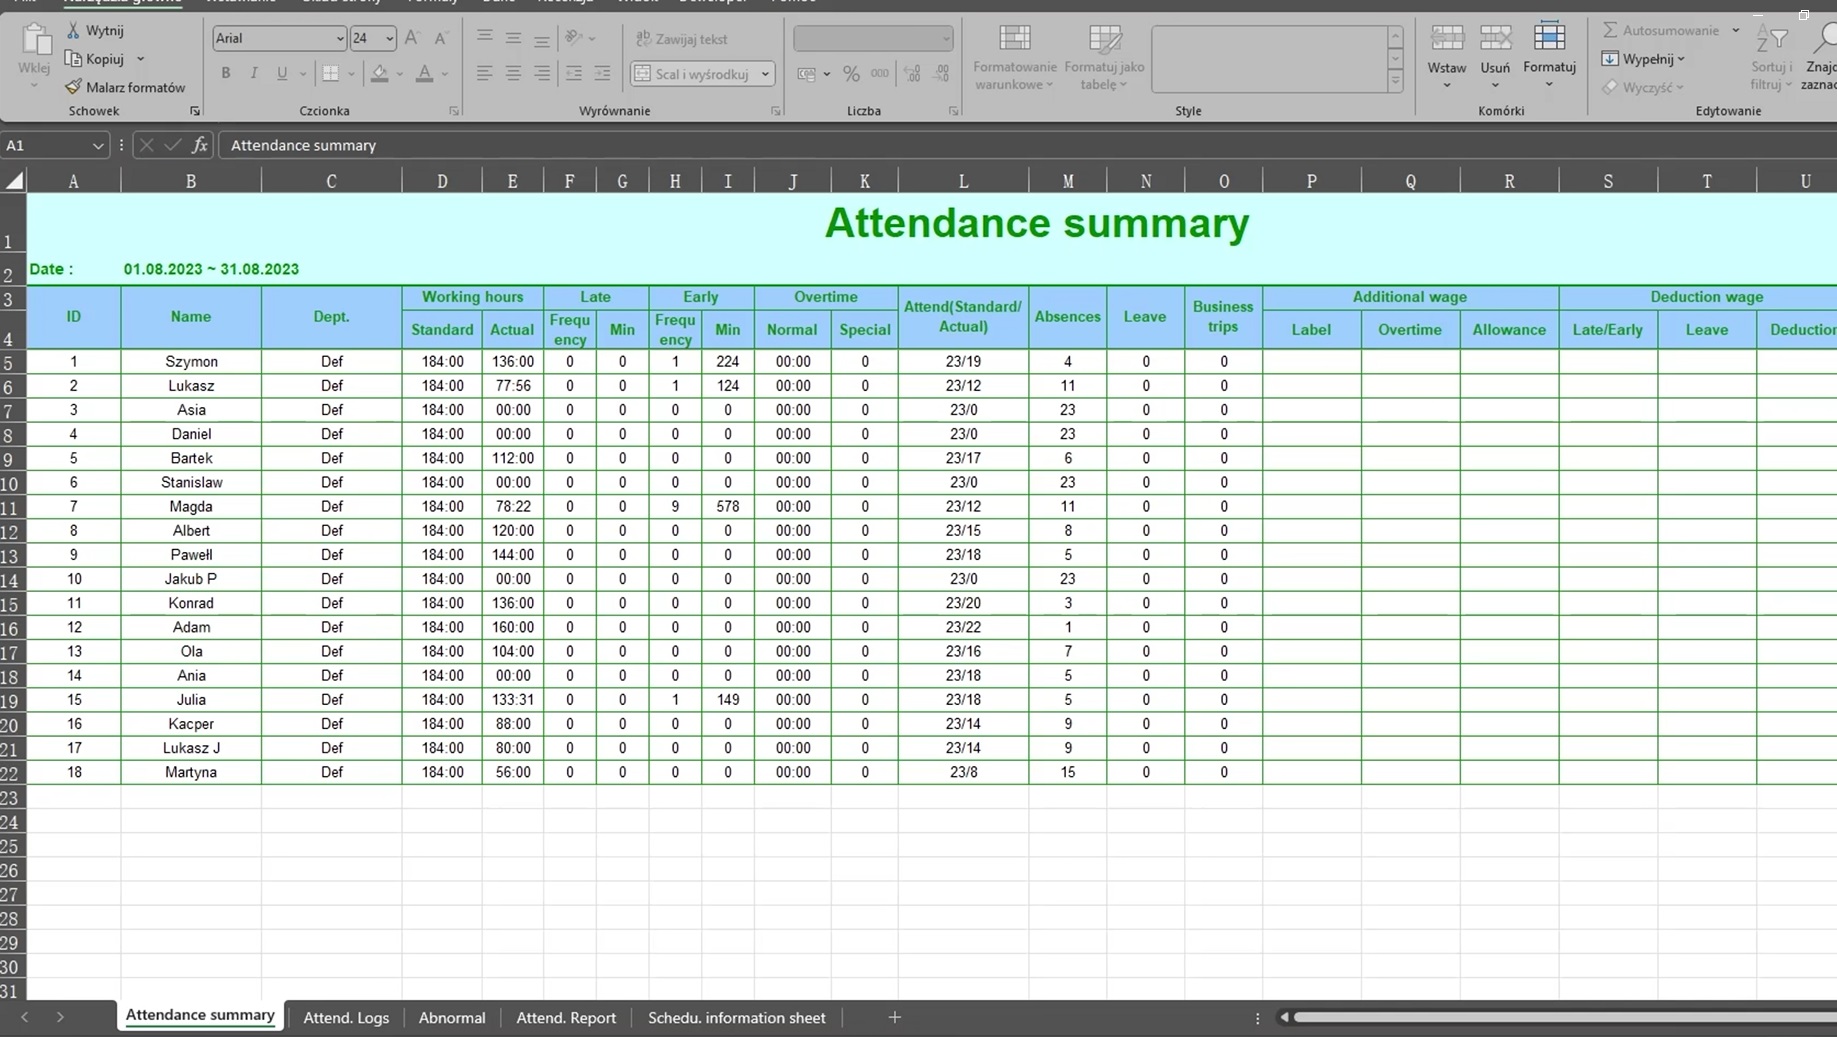Decrease the indent

click(574, 73)
